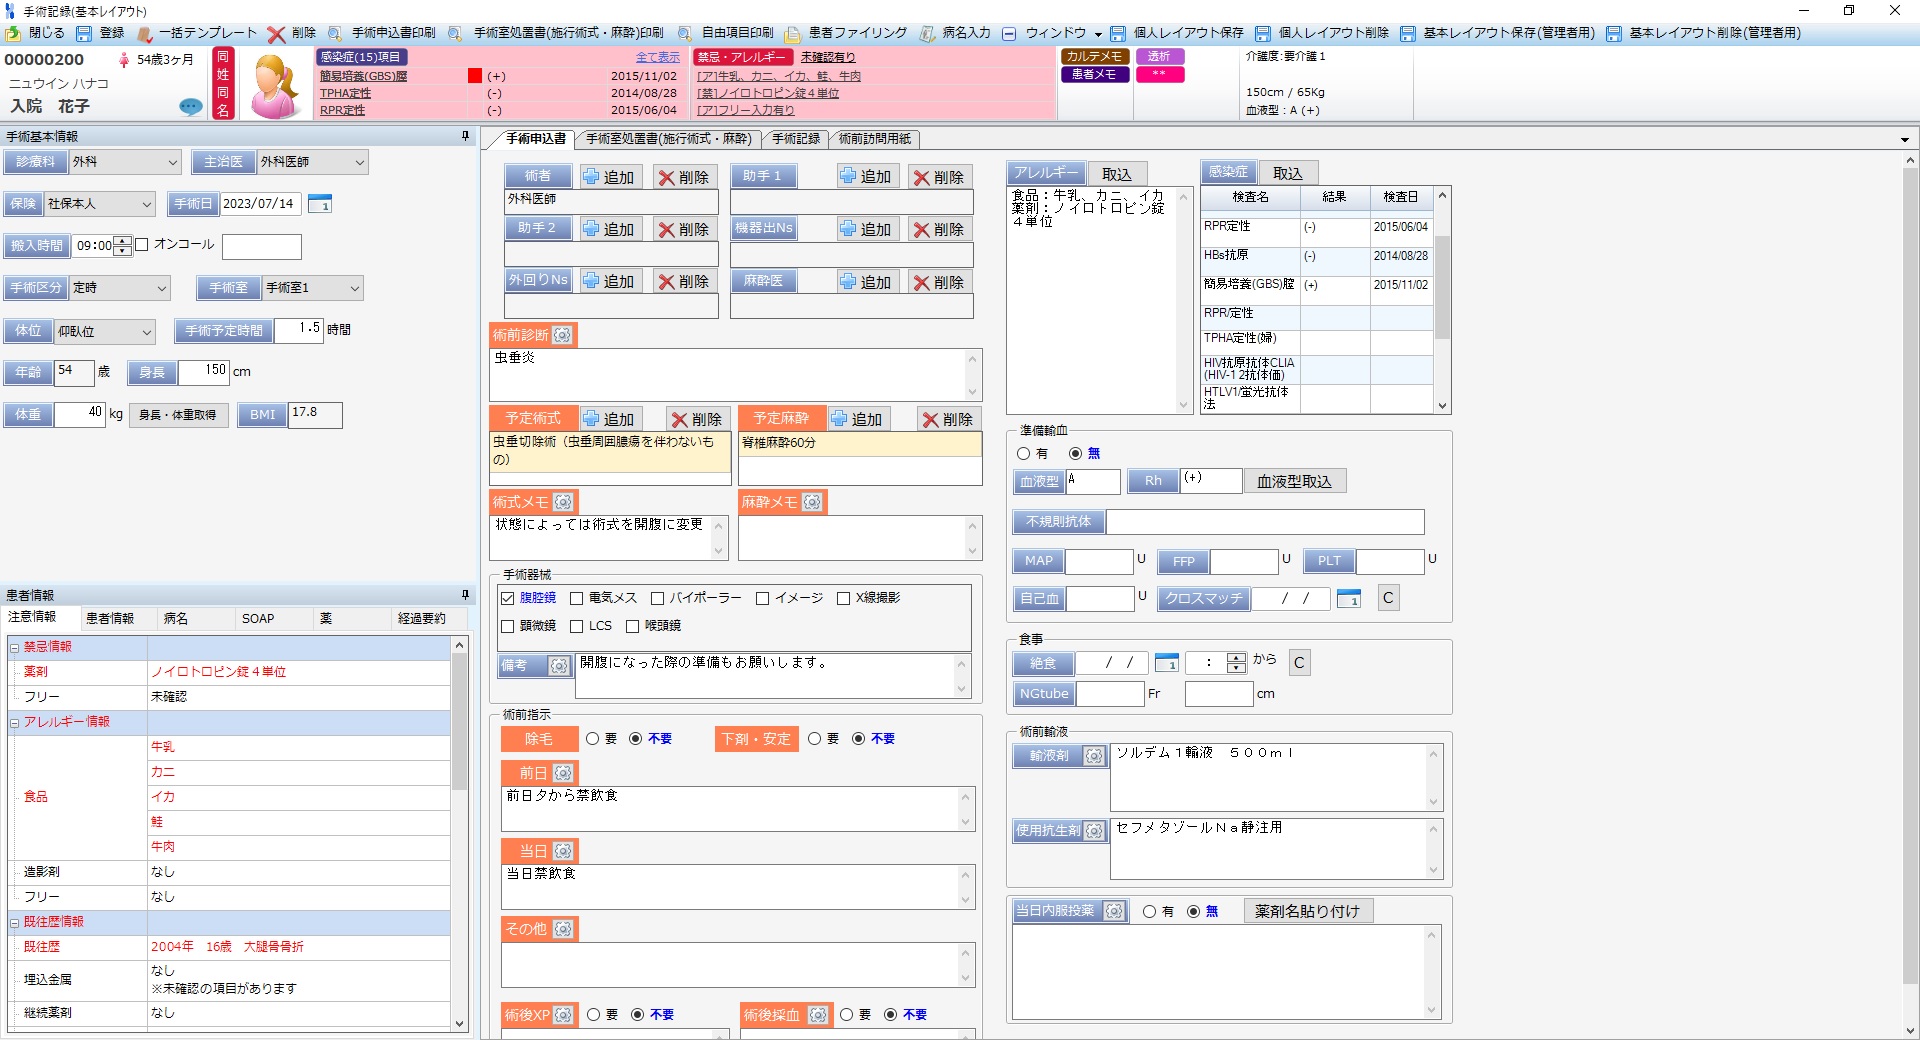Enable the オンコール checkbox
The height and width of the screenshot is (1040, 1920).
[x=143, y=243]
